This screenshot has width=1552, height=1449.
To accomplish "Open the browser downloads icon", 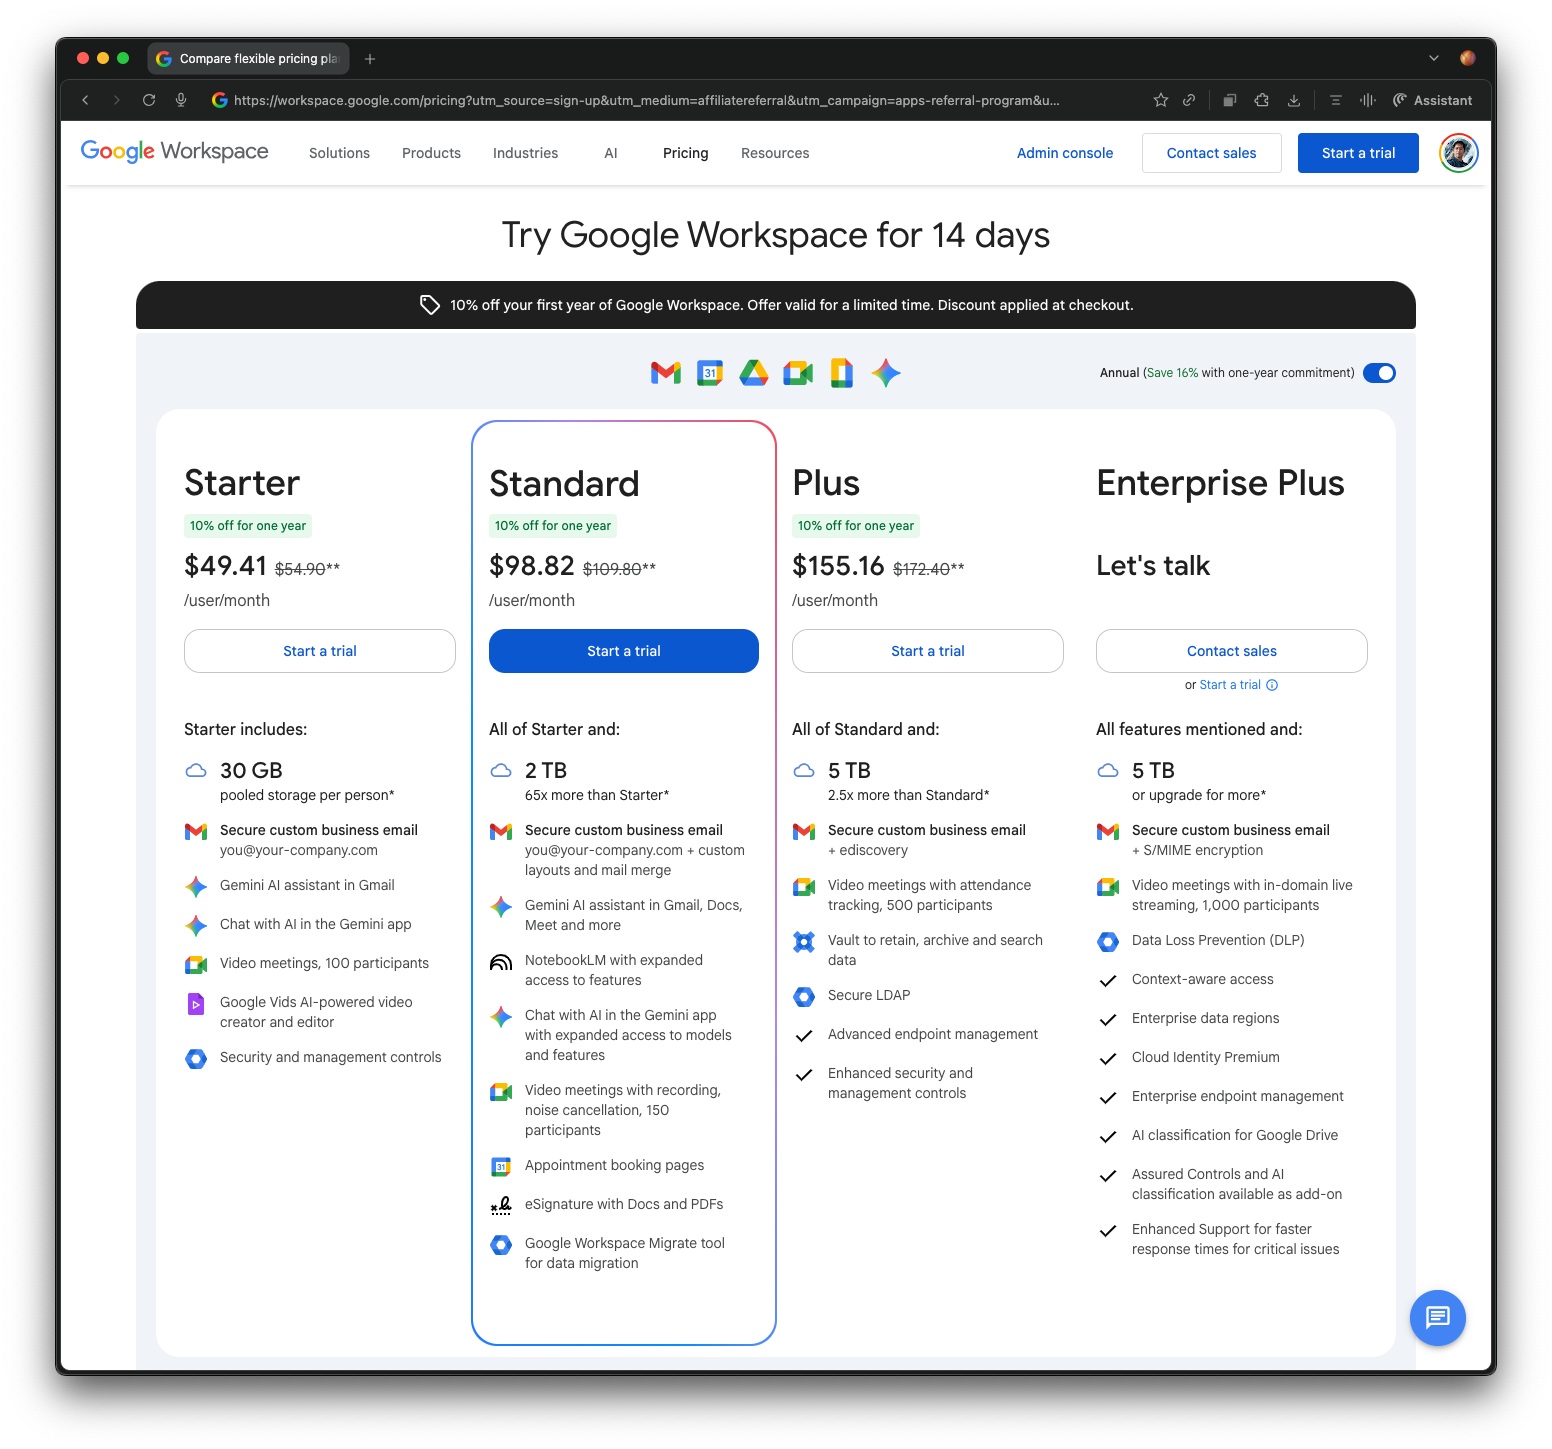I will pyautogui.click(x=1293, y=100).
